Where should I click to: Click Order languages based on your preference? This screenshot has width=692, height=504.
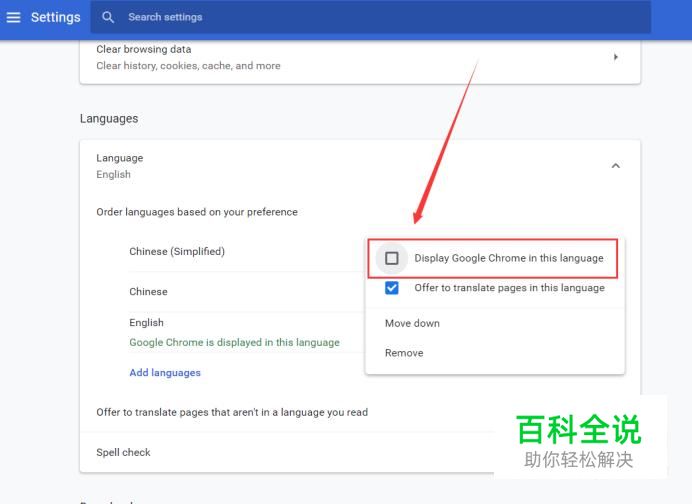[x=197, y=212]
